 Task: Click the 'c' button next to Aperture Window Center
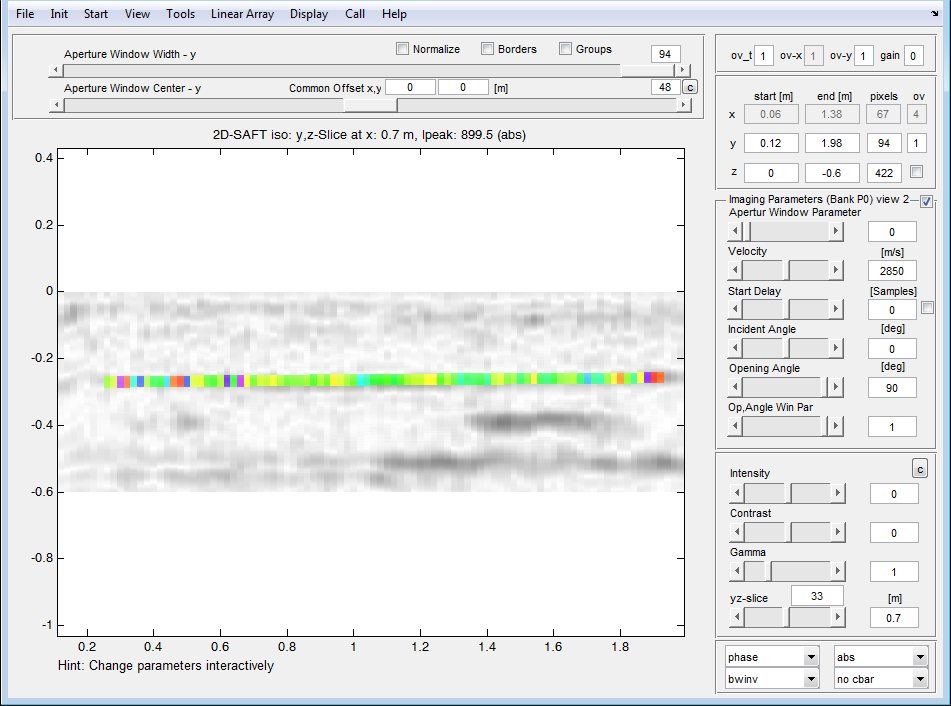point(690,87)
